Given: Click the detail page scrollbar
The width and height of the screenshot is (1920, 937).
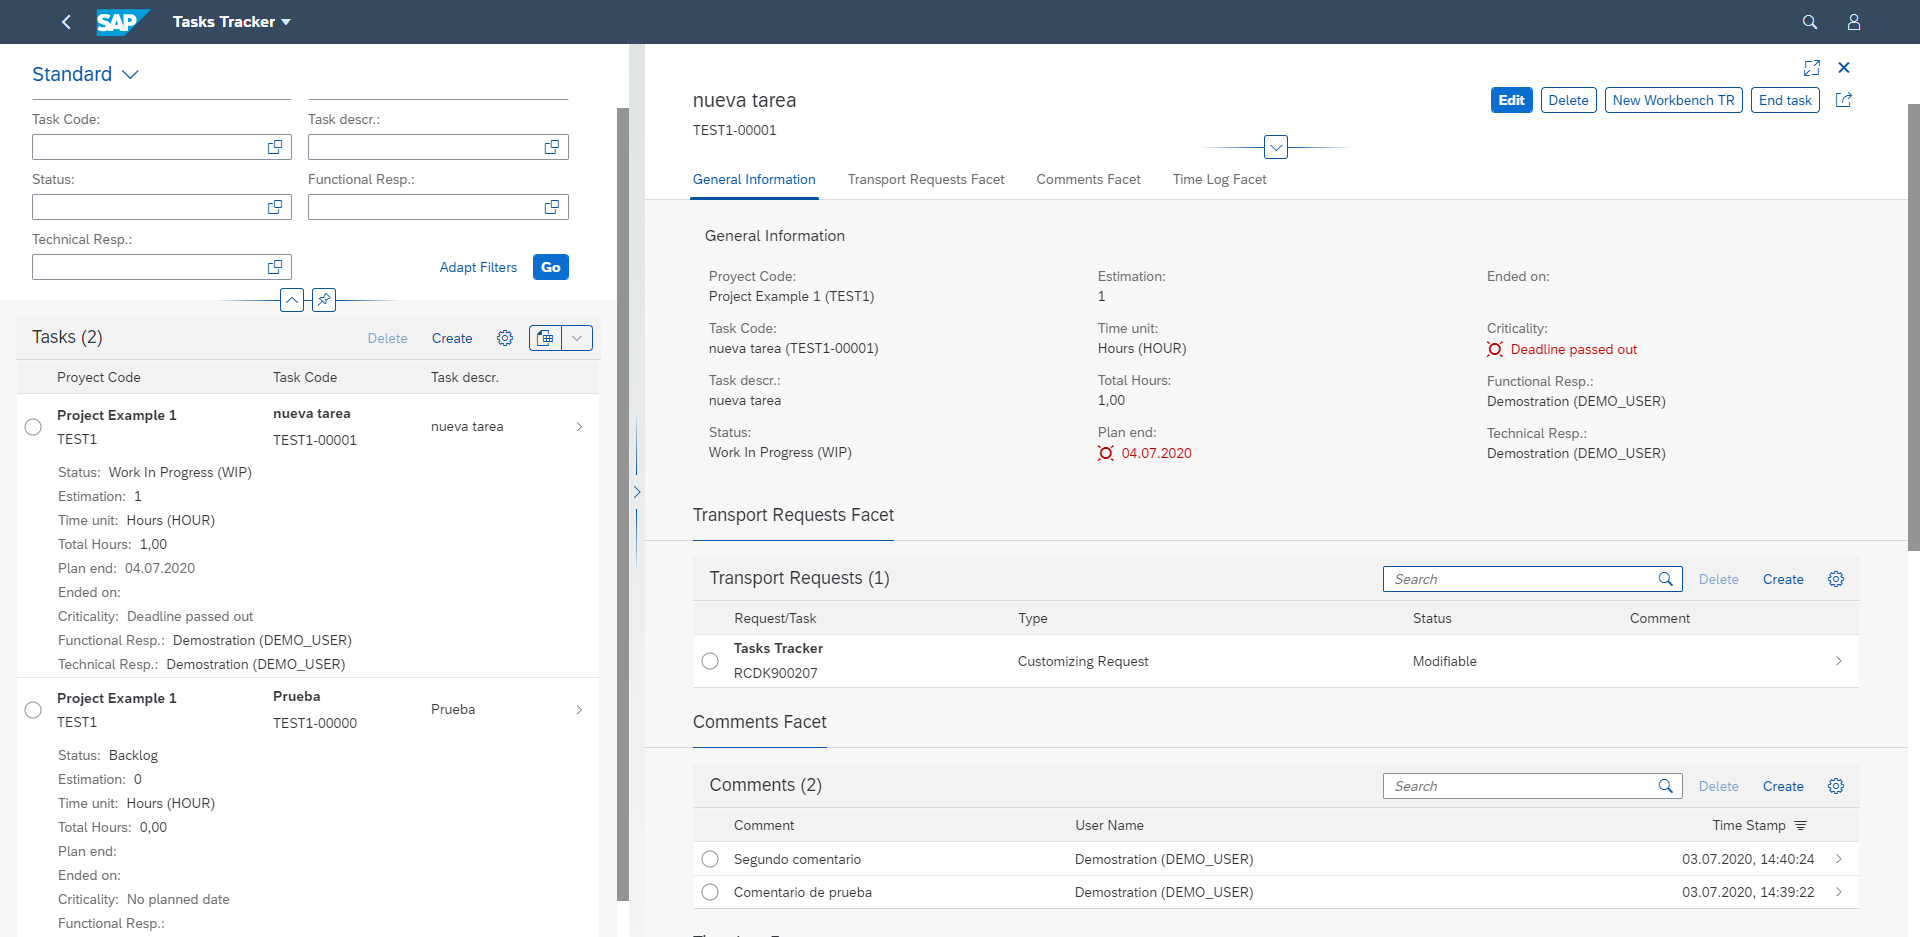Looking at the screenshot, I should (1914, 327).
